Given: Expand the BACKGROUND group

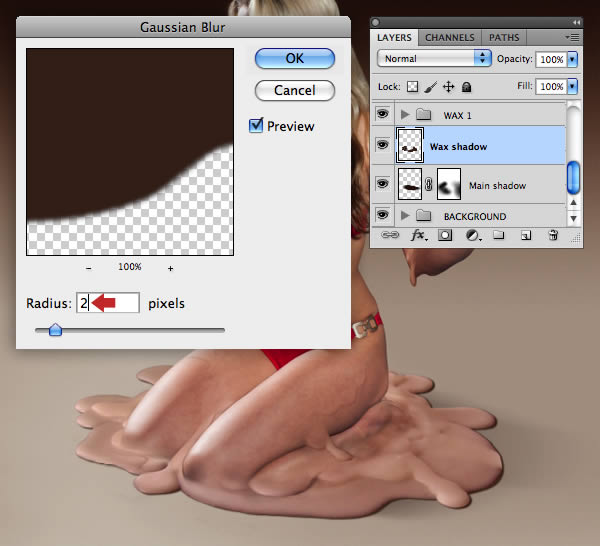Looking at the screenshot, I should [405, 215].
